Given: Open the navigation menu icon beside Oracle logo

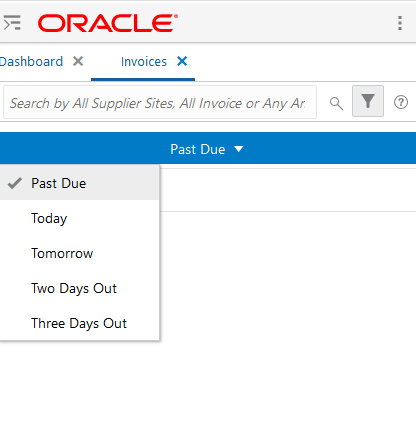Looking at the screenshot, I should coord(12,23).
